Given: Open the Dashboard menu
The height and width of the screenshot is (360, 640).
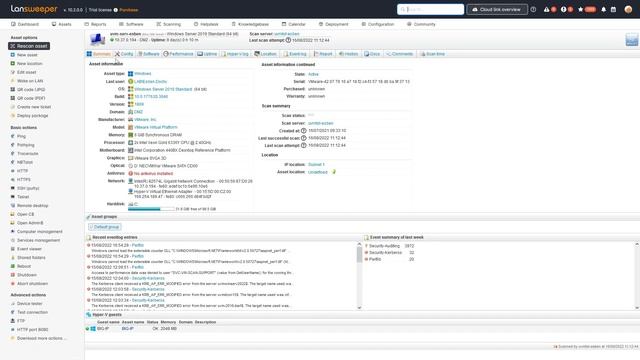Looking at the screenshot, I should tap(25, 24).
